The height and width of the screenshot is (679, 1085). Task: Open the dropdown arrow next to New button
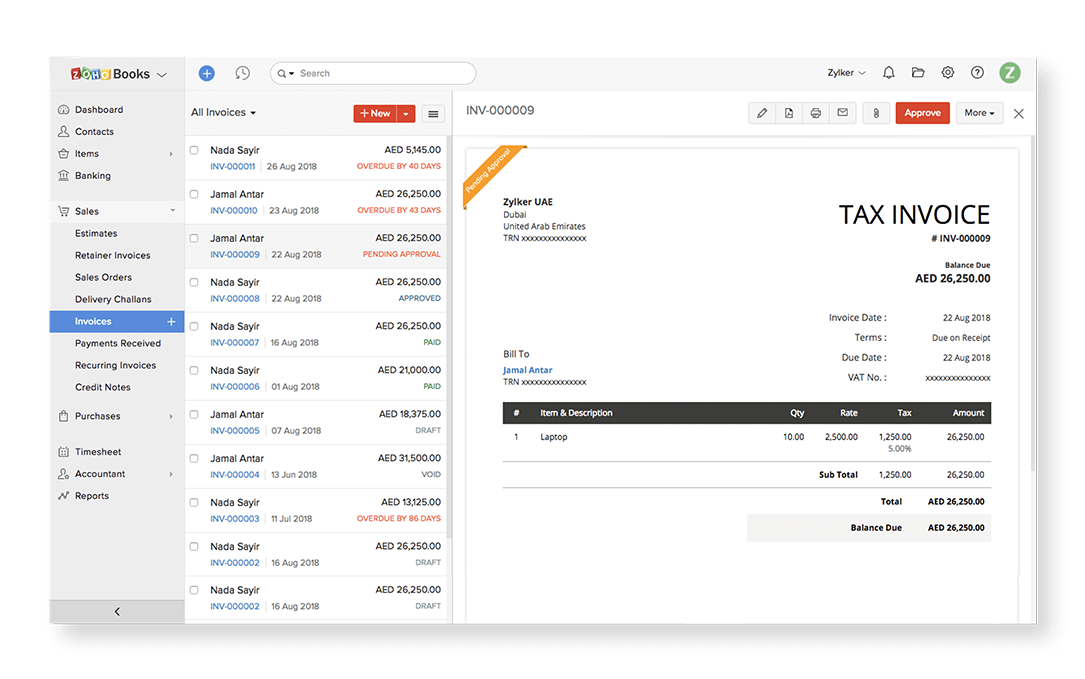[406, 114]
